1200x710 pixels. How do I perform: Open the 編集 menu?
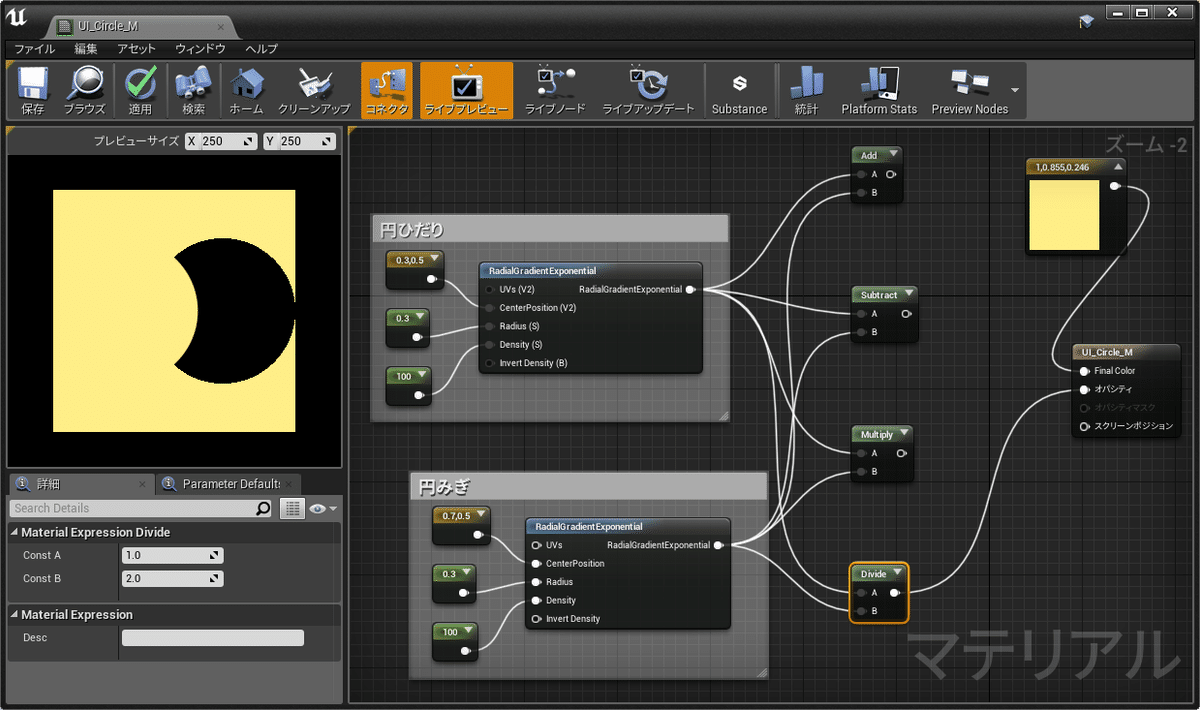pos(86,48)
